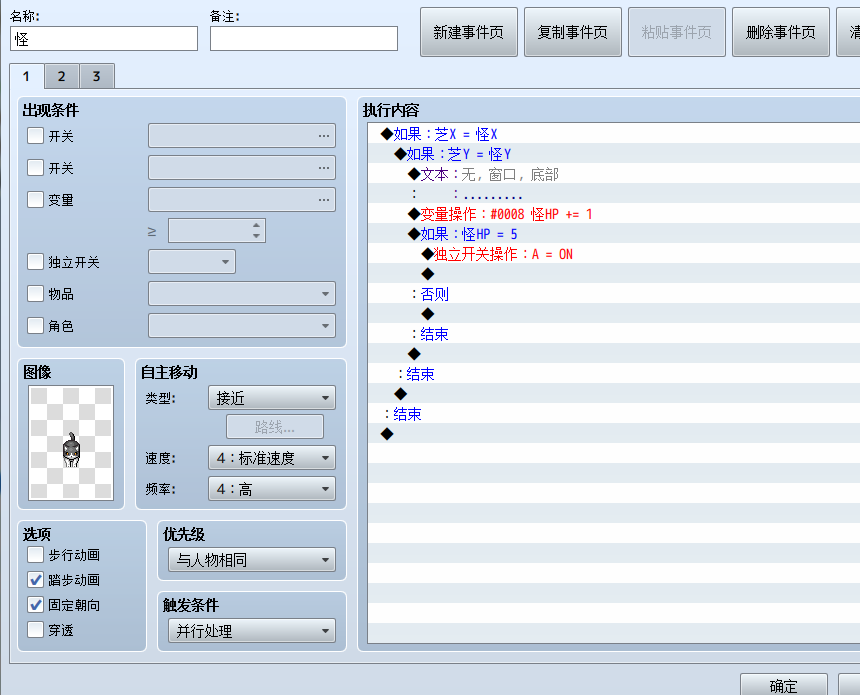
Task: Click the 变量 value stepper arrows
Action: [256, 230]
